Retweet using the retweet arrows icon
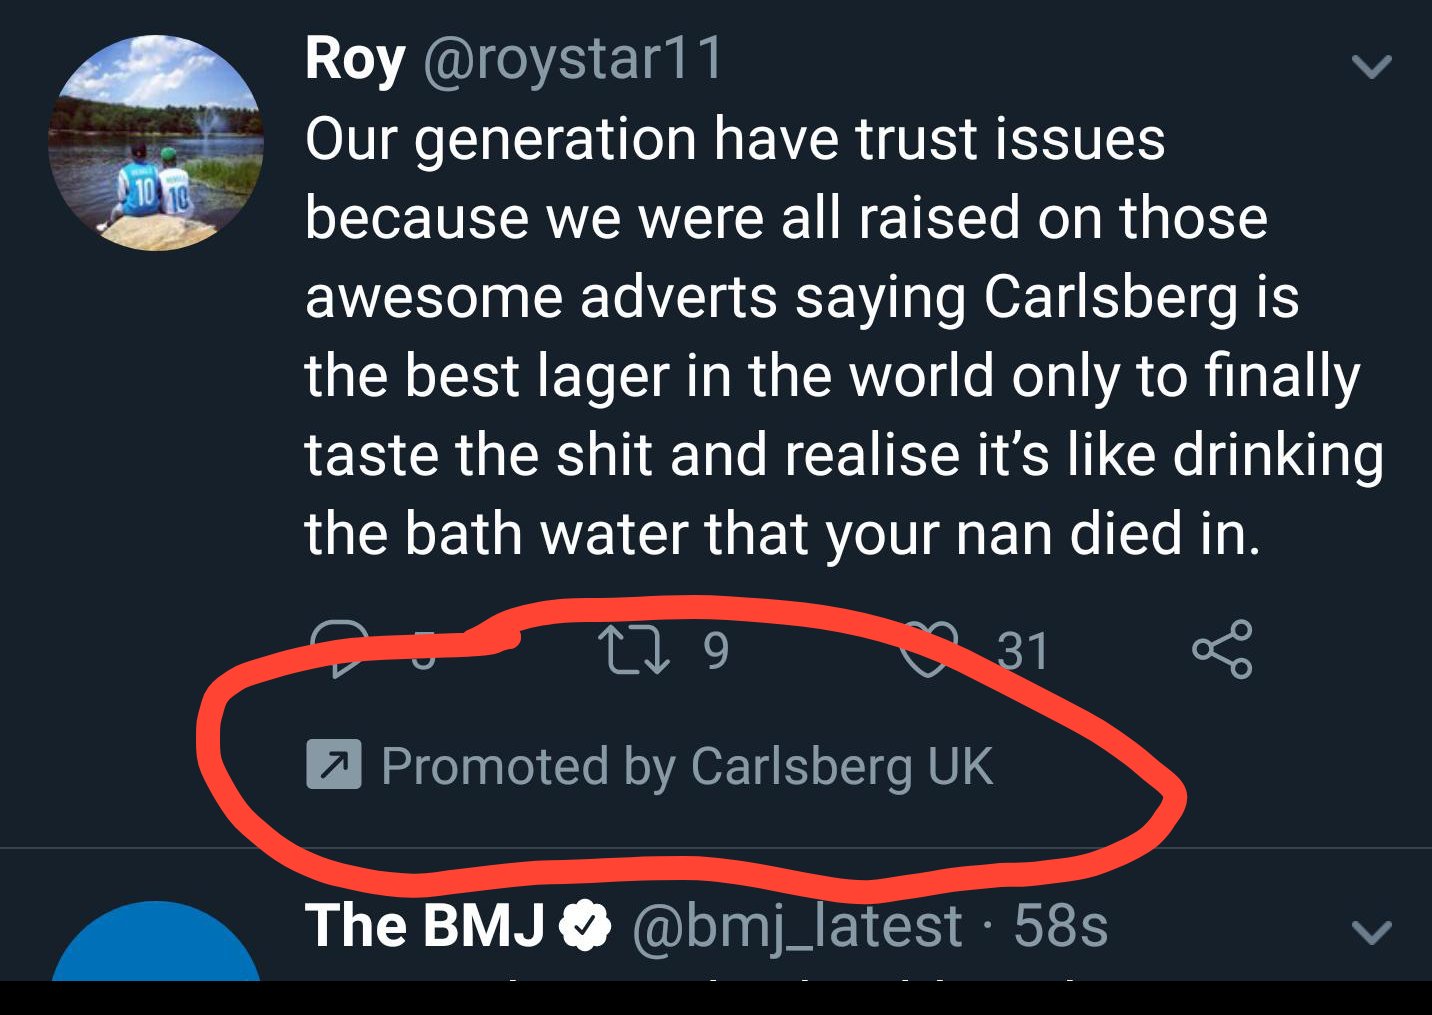1432x1015 pixels. coord(633,649)
